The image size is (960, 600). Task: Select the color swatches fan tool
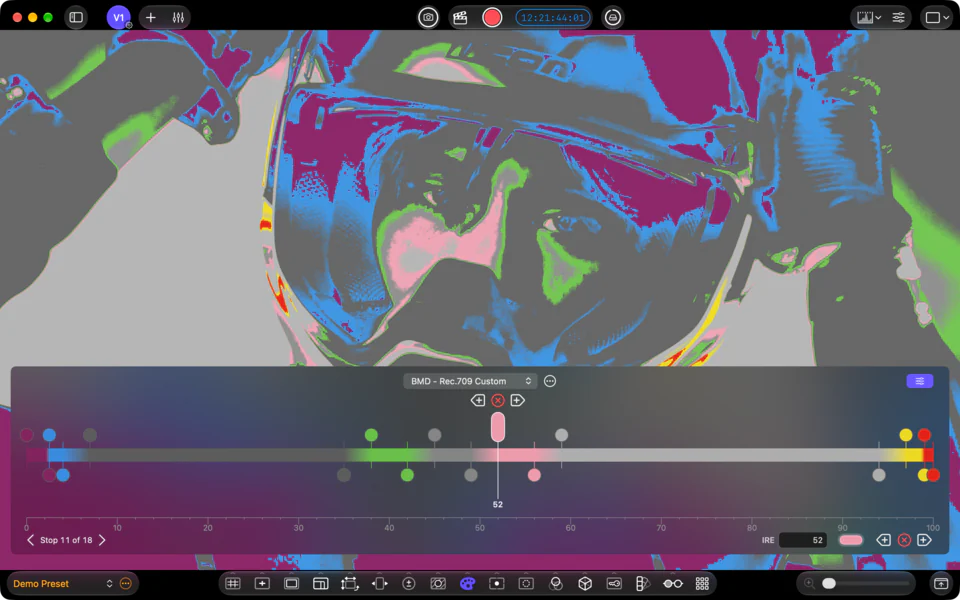pyautogui.click(x=642, y=583)
